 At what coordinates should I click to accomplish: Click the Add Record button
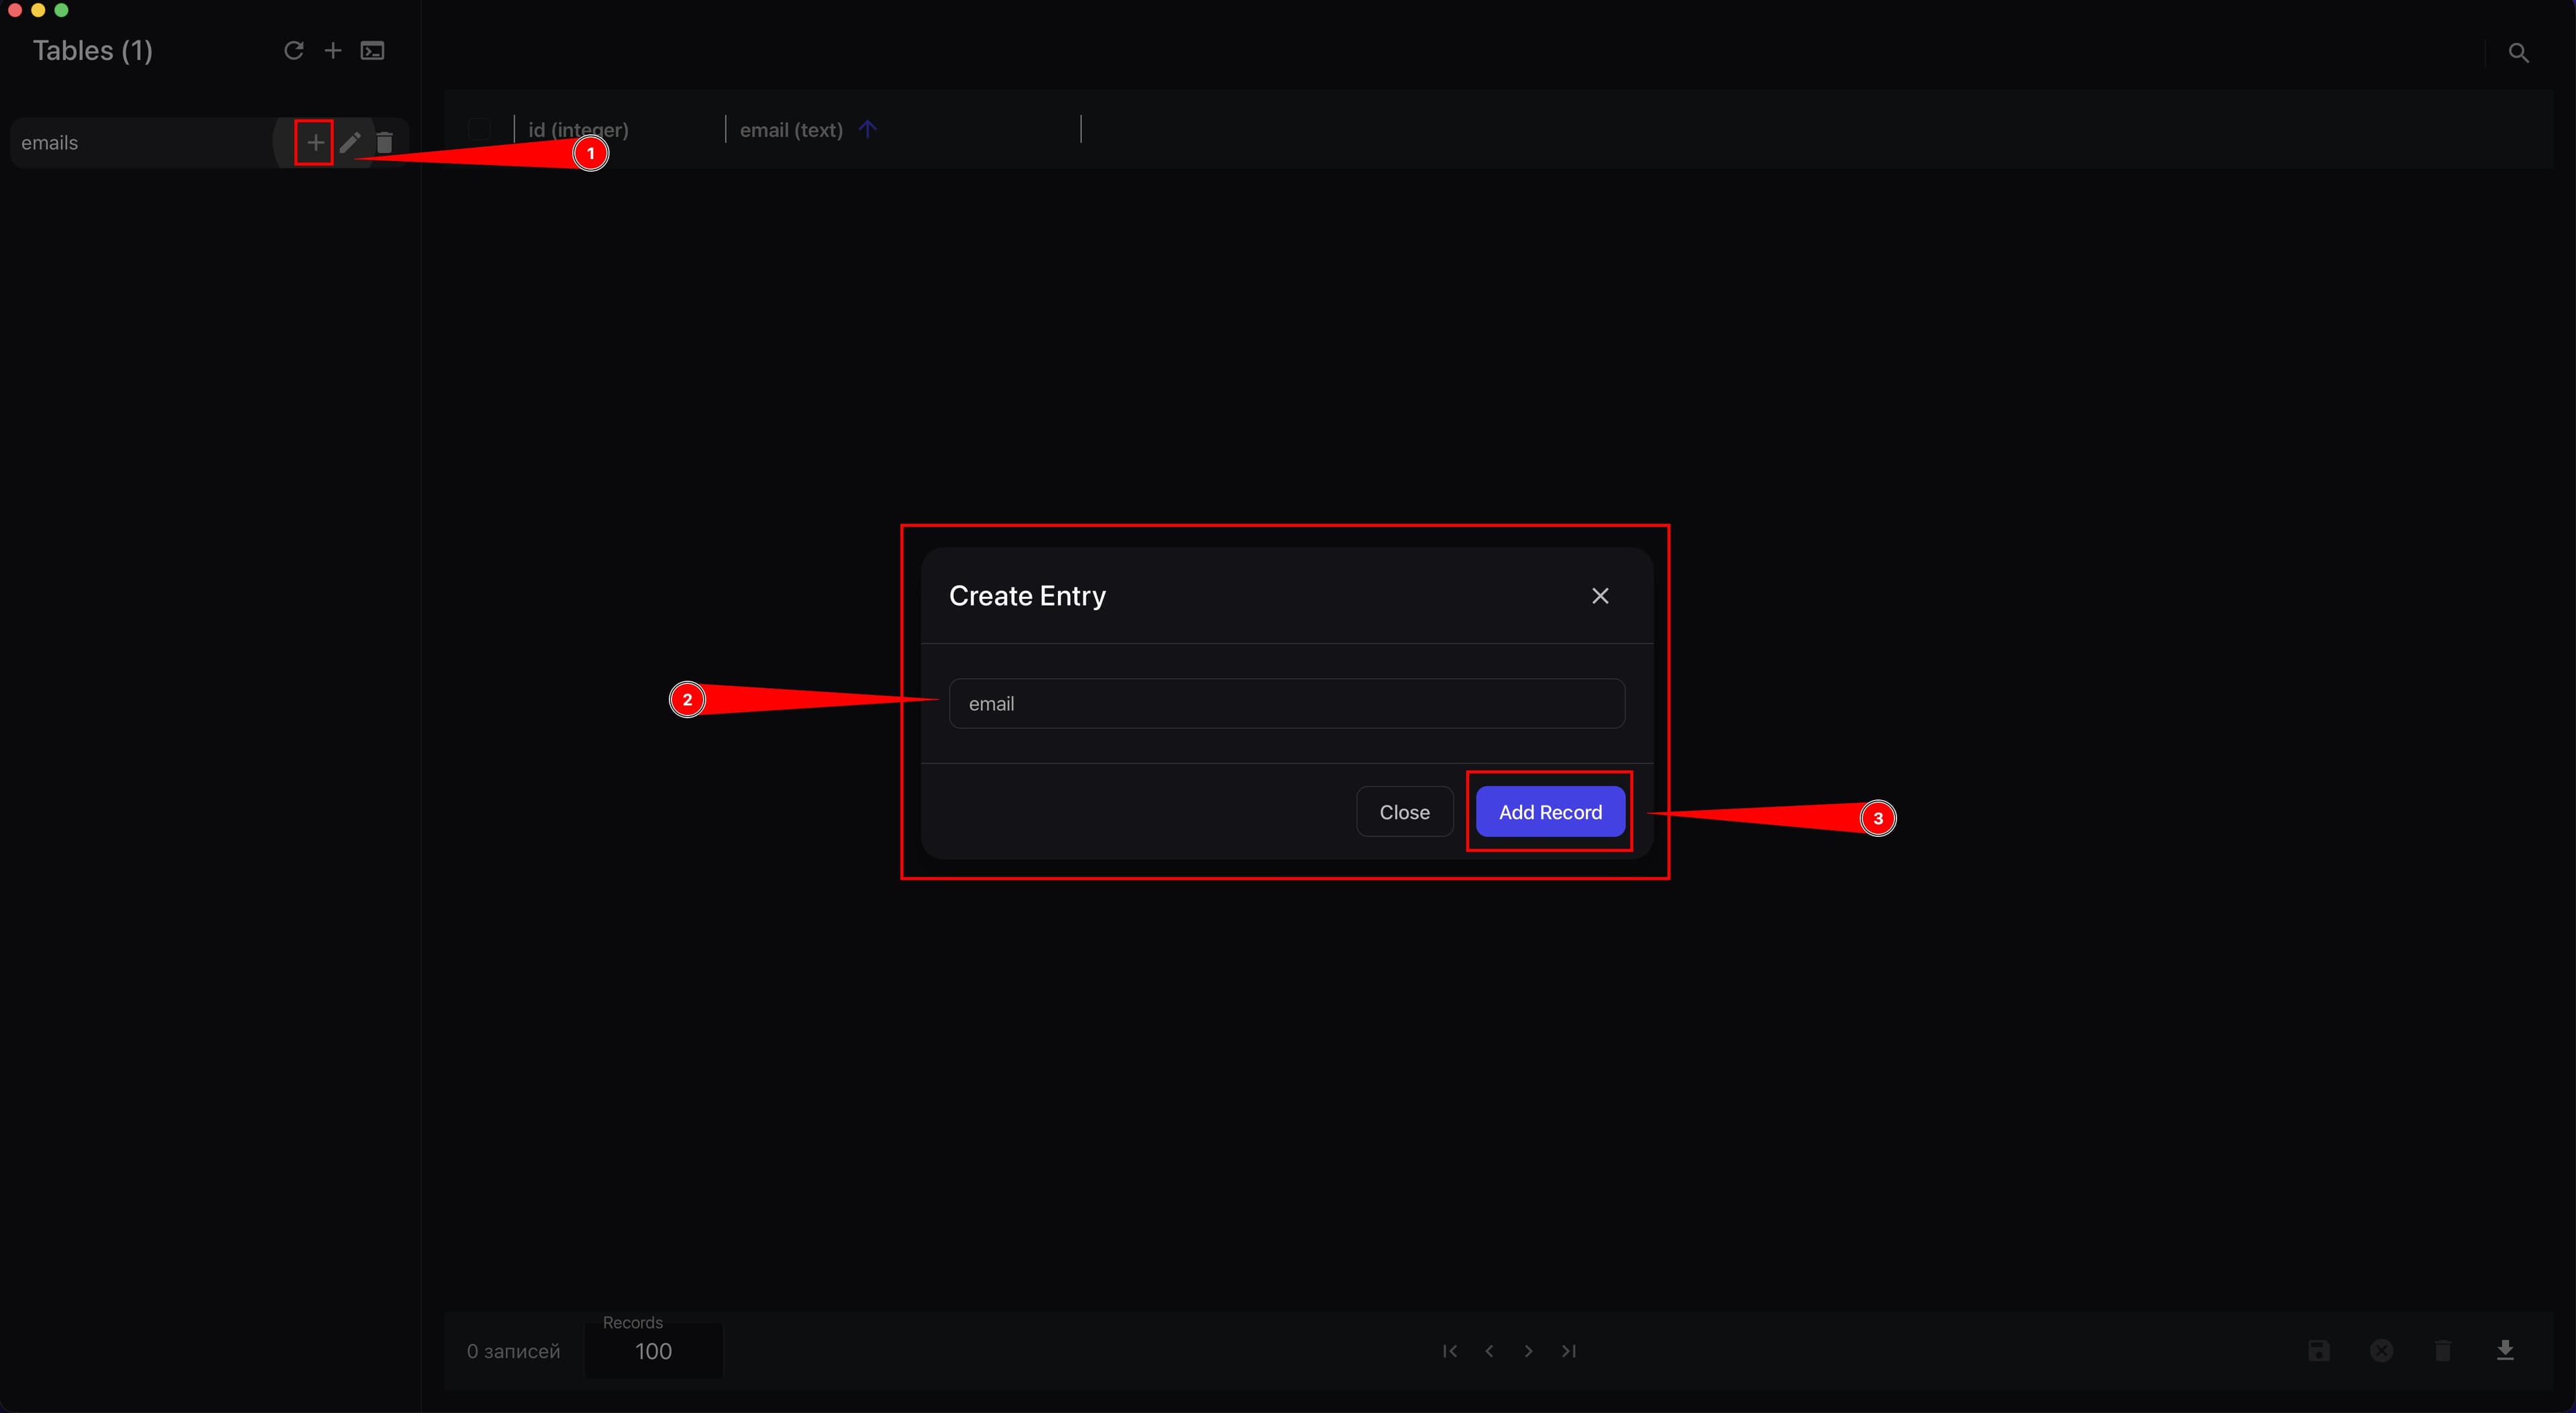[x=1550, y=812]
